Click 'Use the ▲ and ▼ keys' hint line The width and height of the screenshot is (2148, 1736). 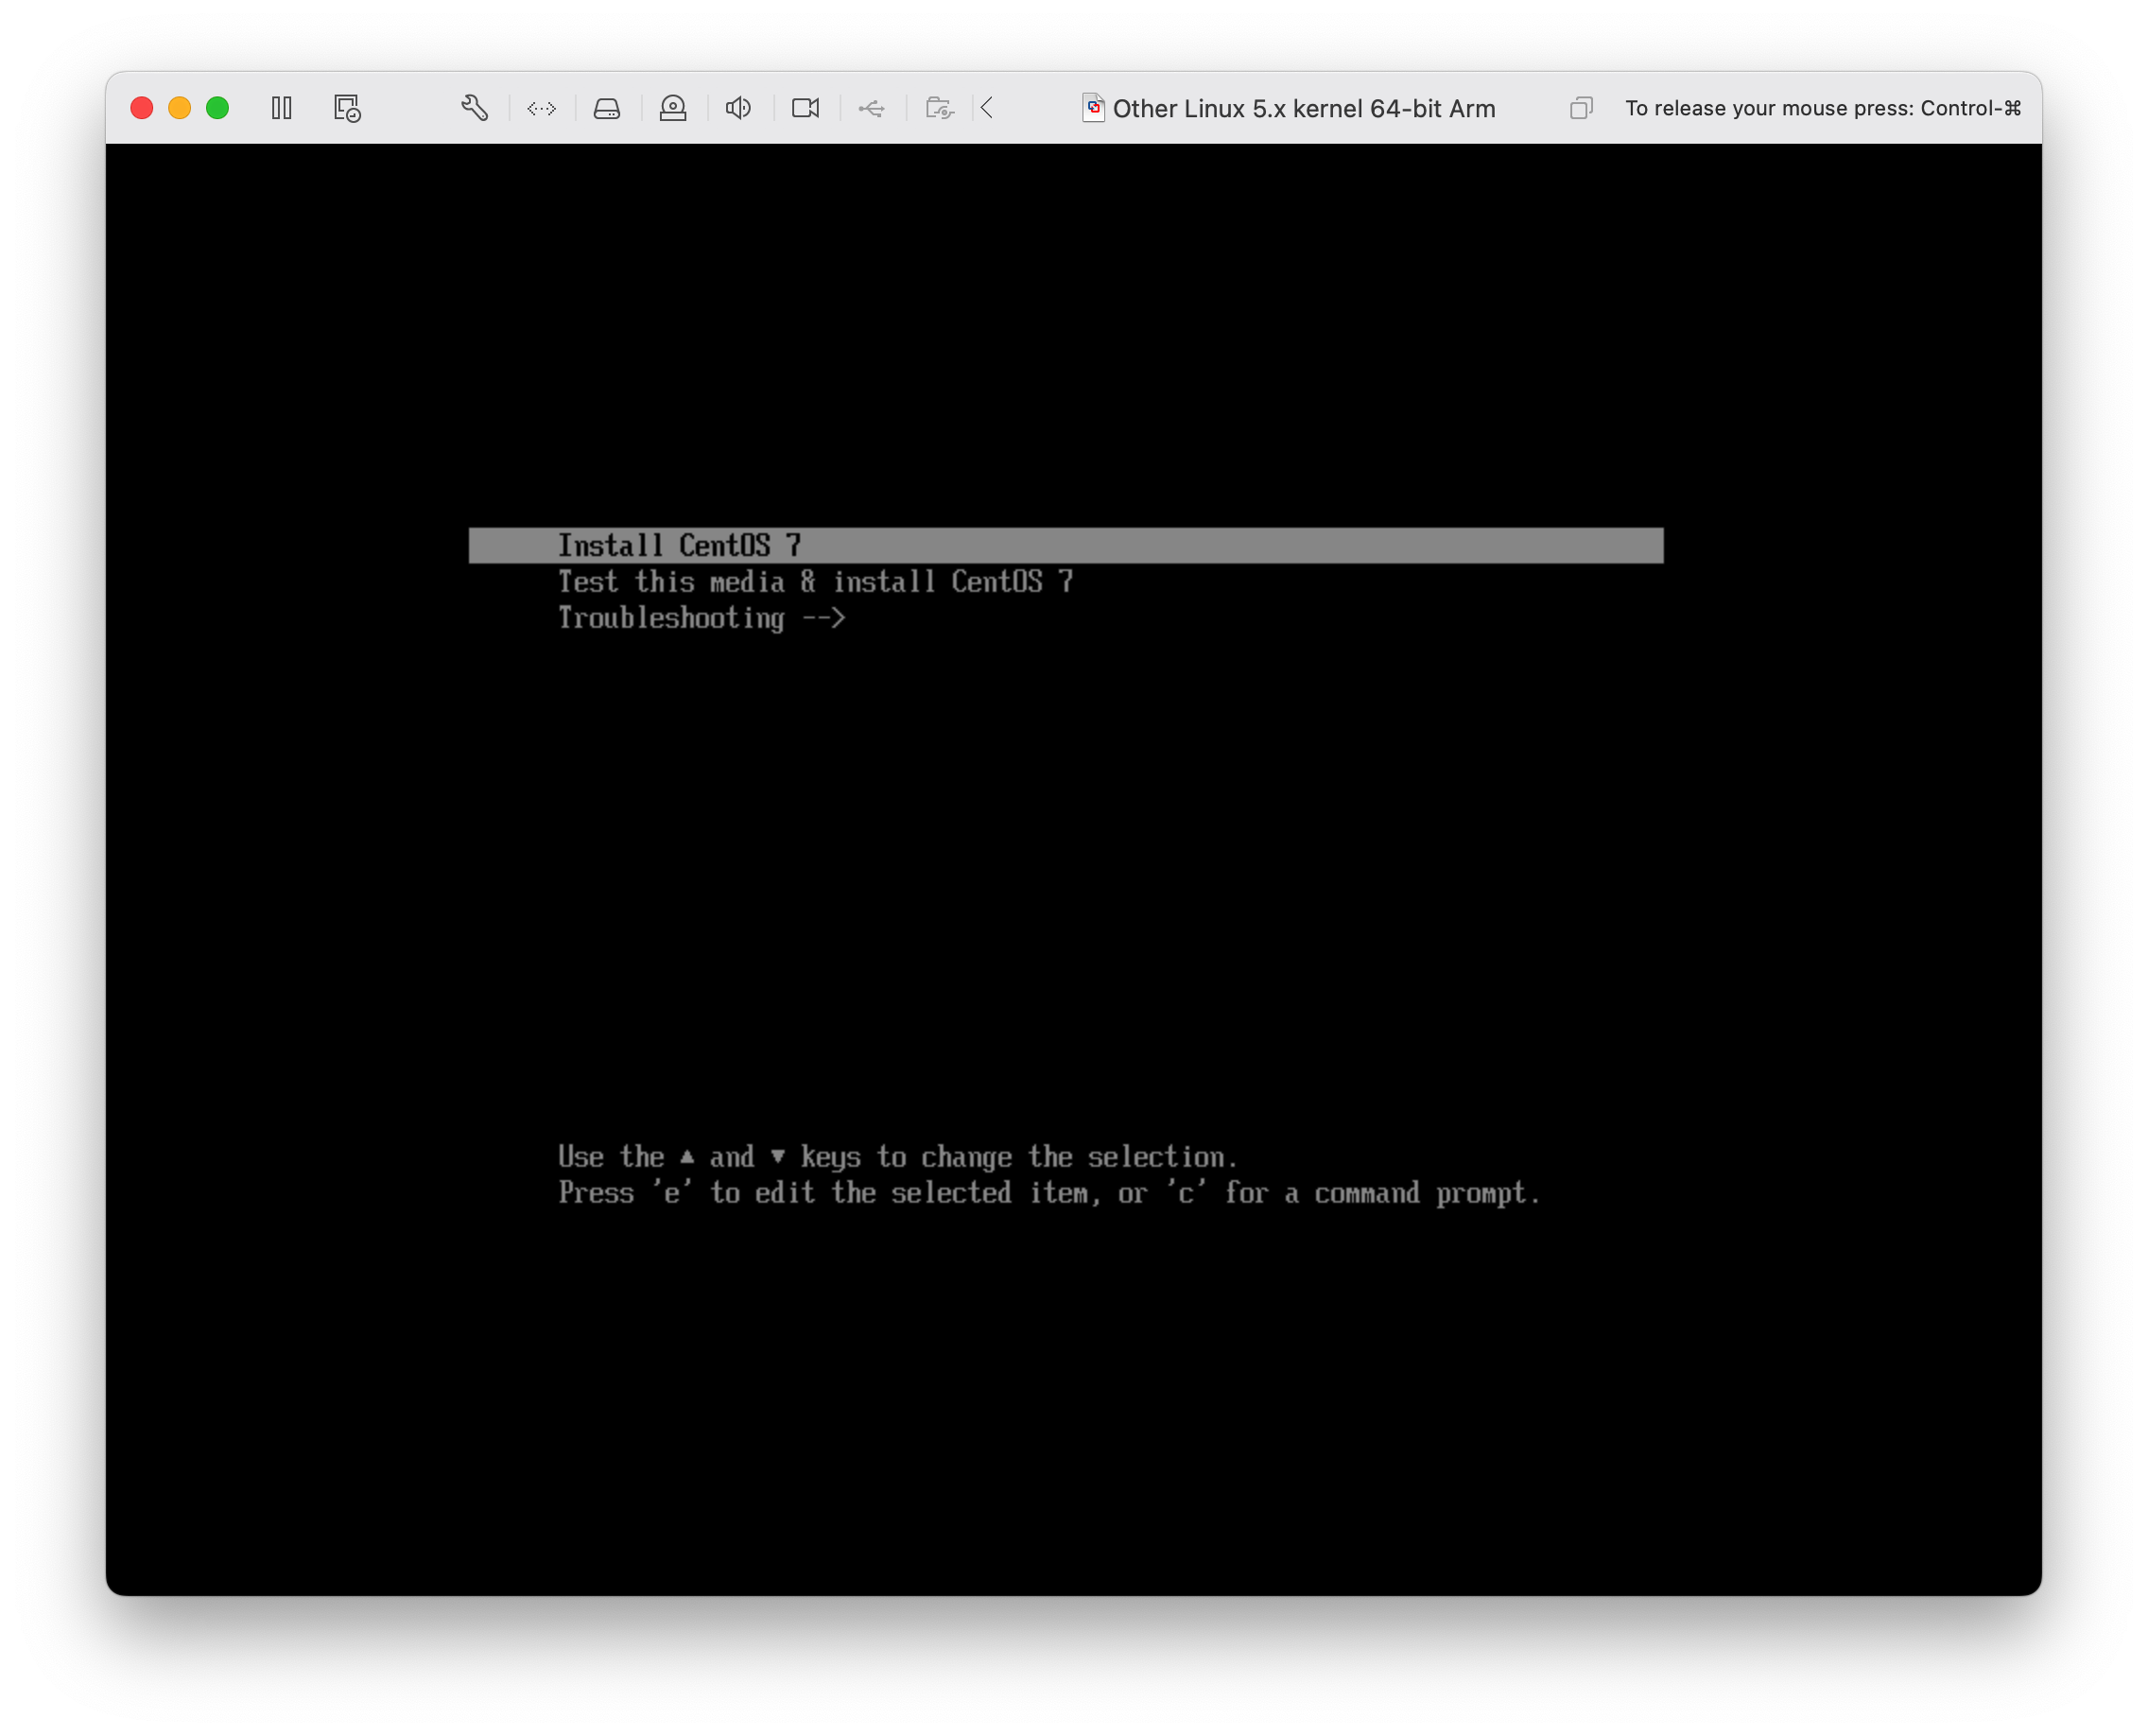[x=898, y=1157]
